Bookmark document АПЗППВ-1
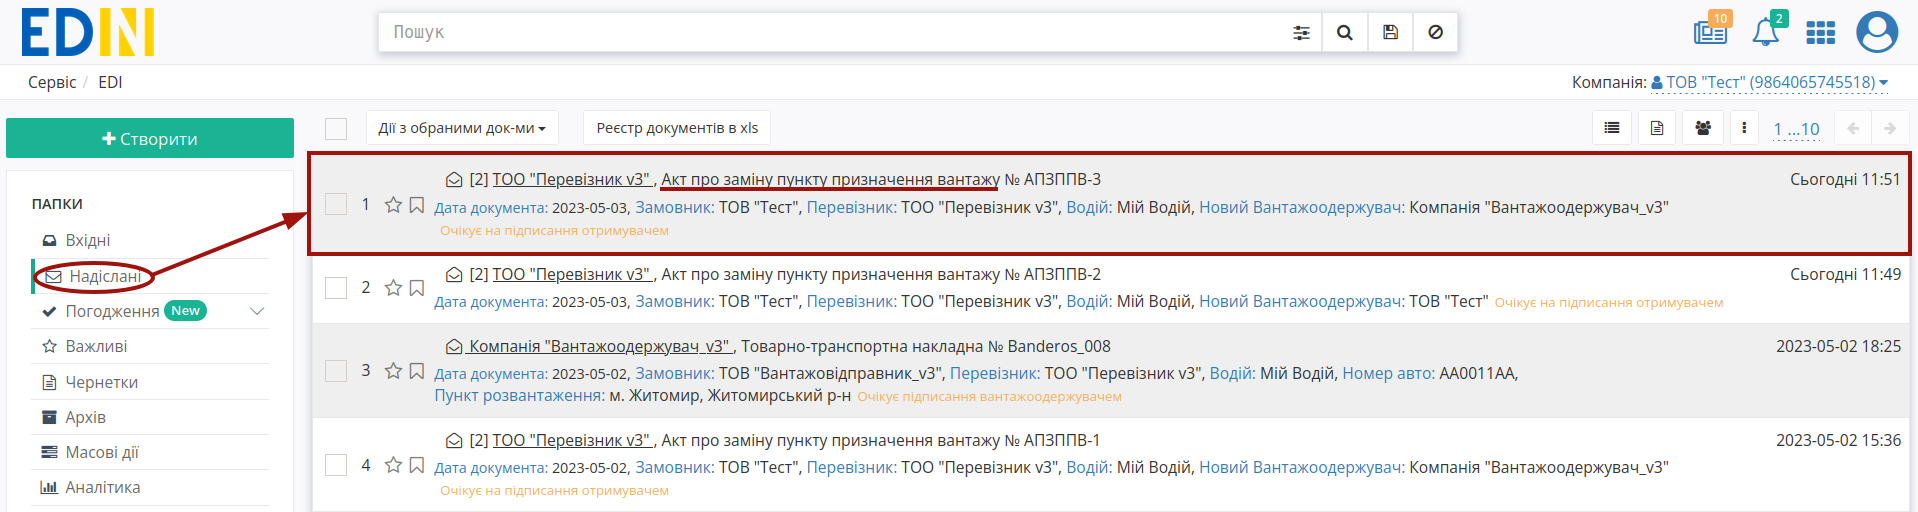The width and height of the screenshot is (1918, 512). point(417,465)
